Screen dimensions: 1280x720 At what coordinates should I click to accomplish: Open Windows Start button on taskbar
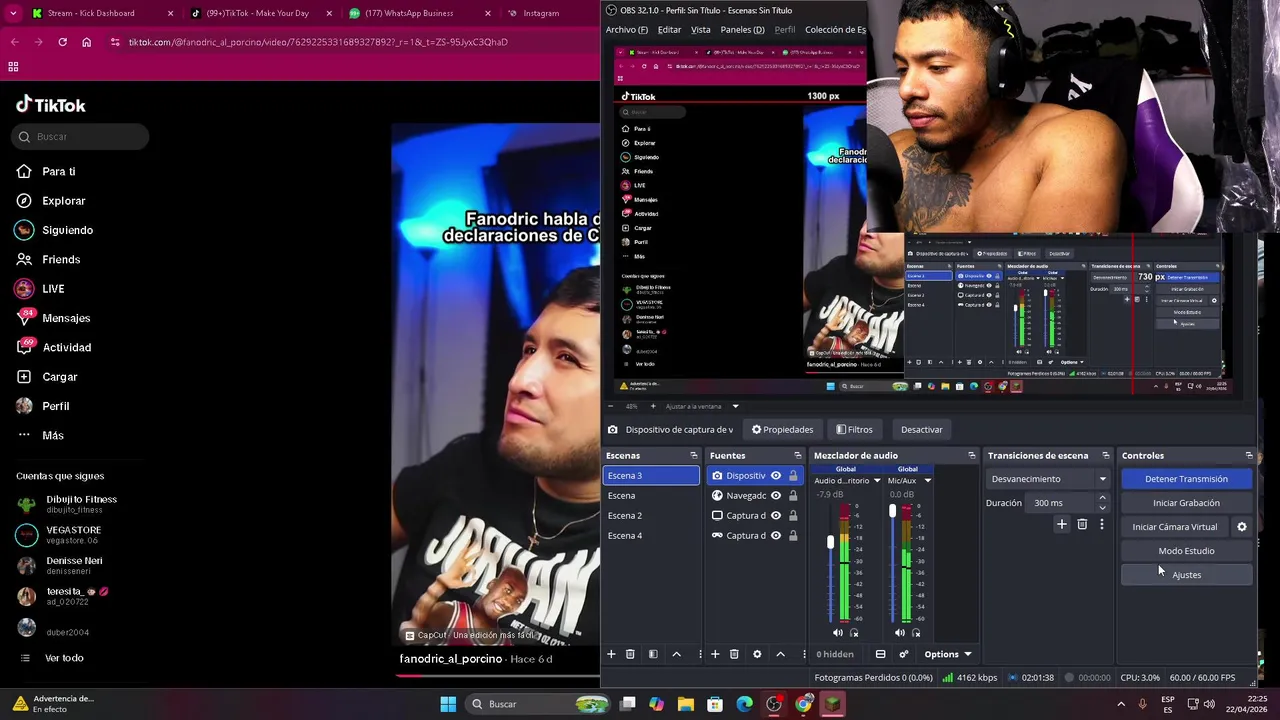[x=448, y=704]
